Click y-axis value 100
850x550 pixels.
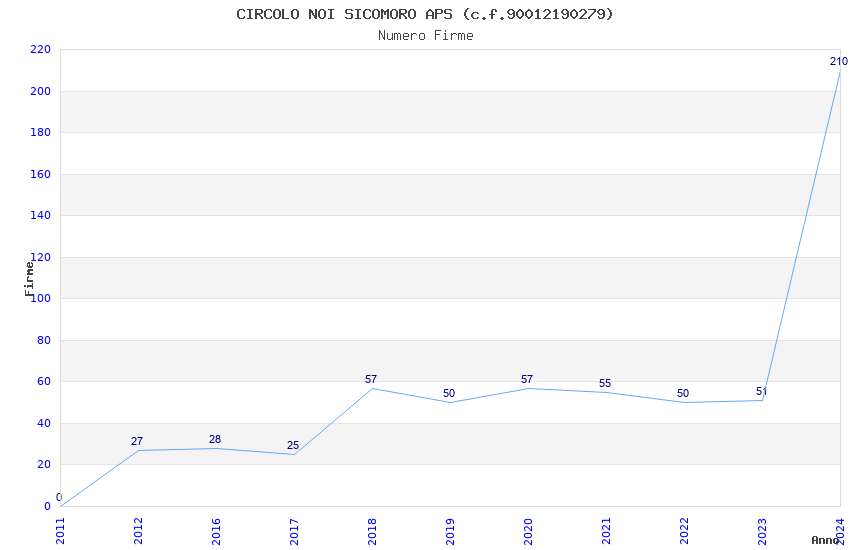[40, 298]
